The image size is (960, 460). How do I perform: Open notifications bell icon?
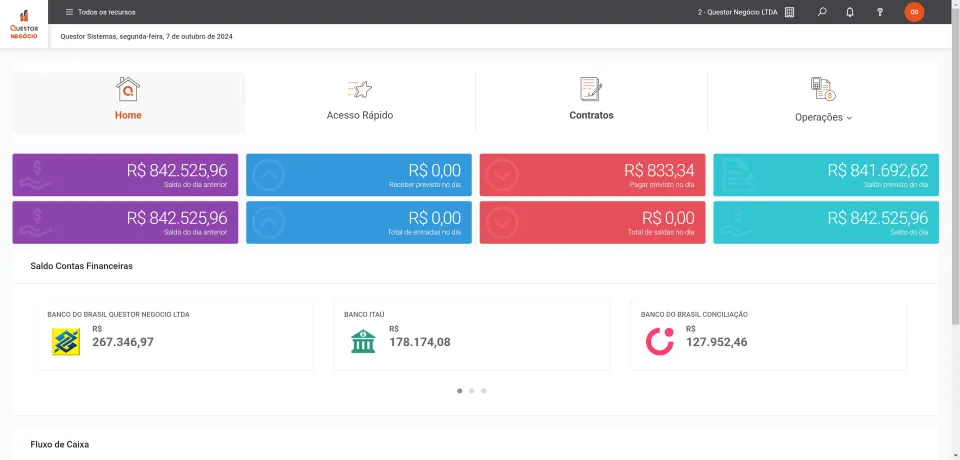point(850,12)
